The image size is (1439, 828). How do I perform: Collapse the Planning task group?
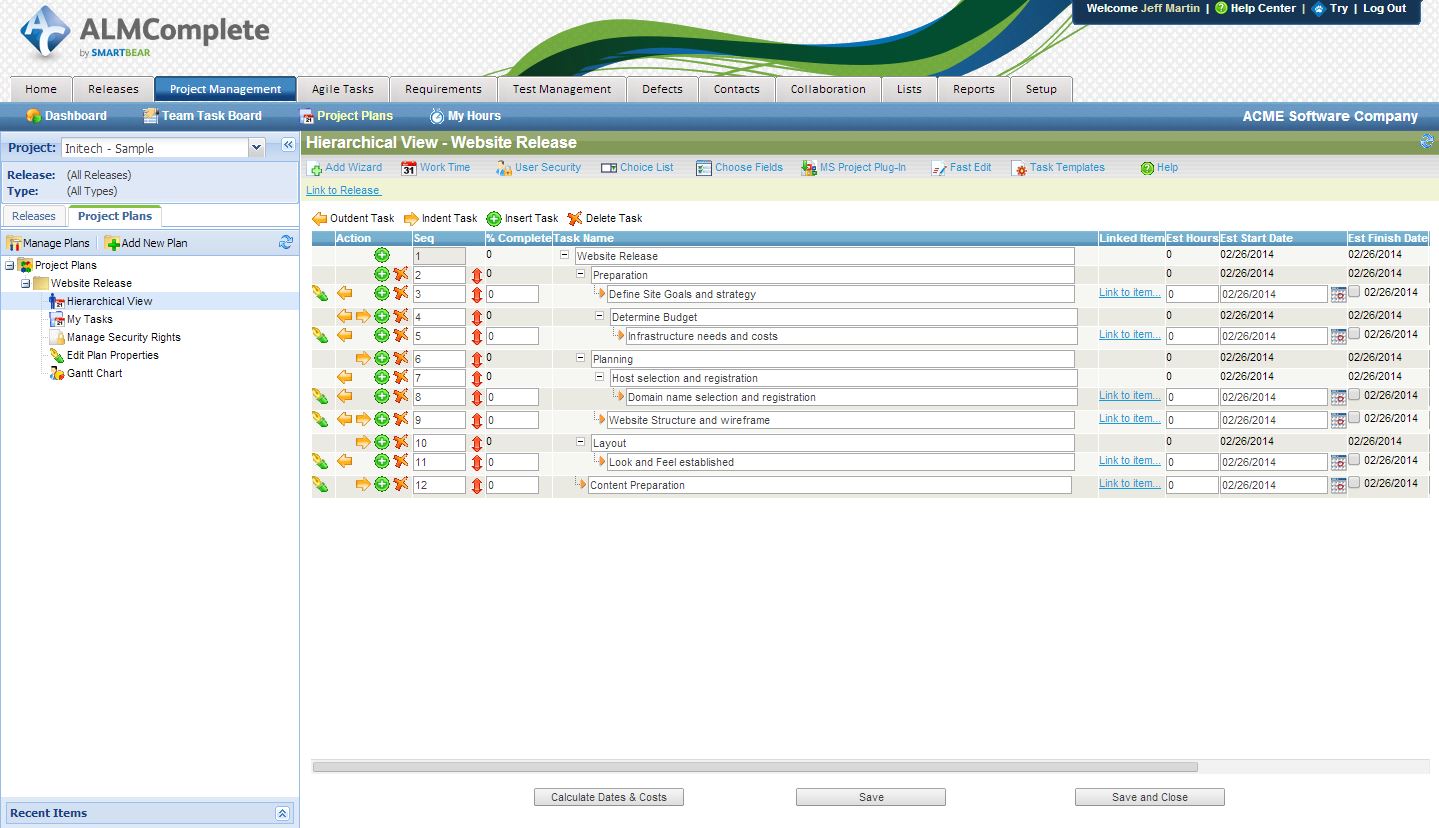point(581,358)
